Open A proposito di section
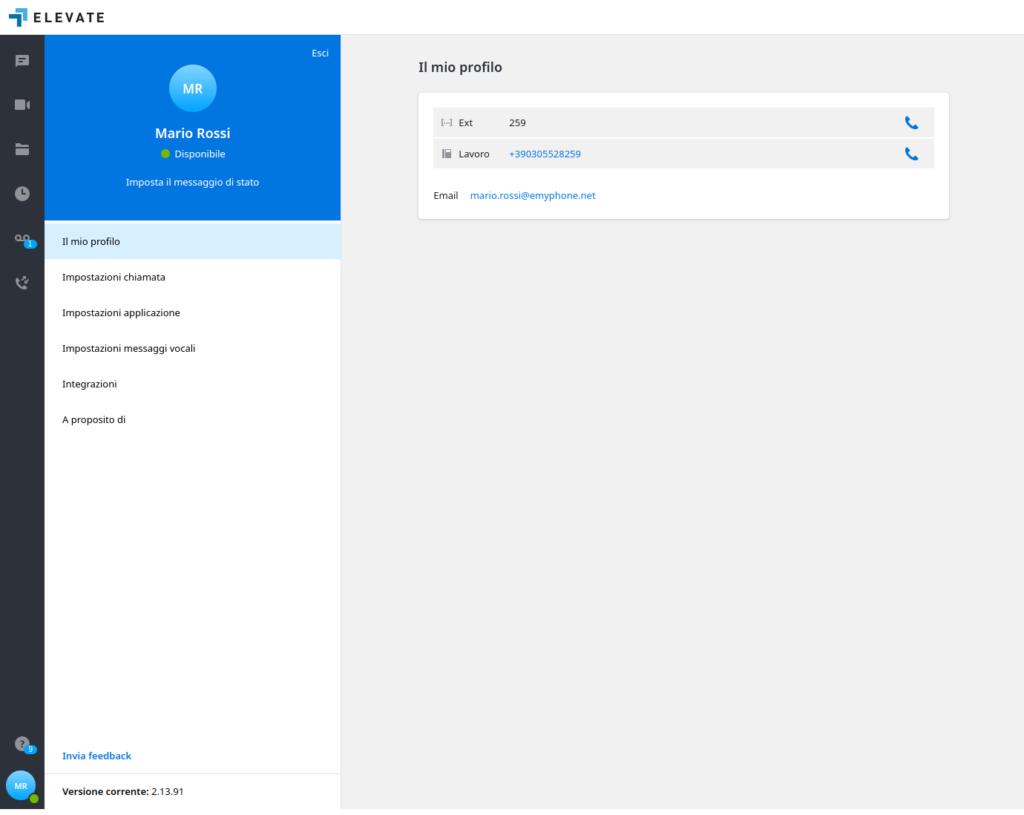 tap(91, 419)
